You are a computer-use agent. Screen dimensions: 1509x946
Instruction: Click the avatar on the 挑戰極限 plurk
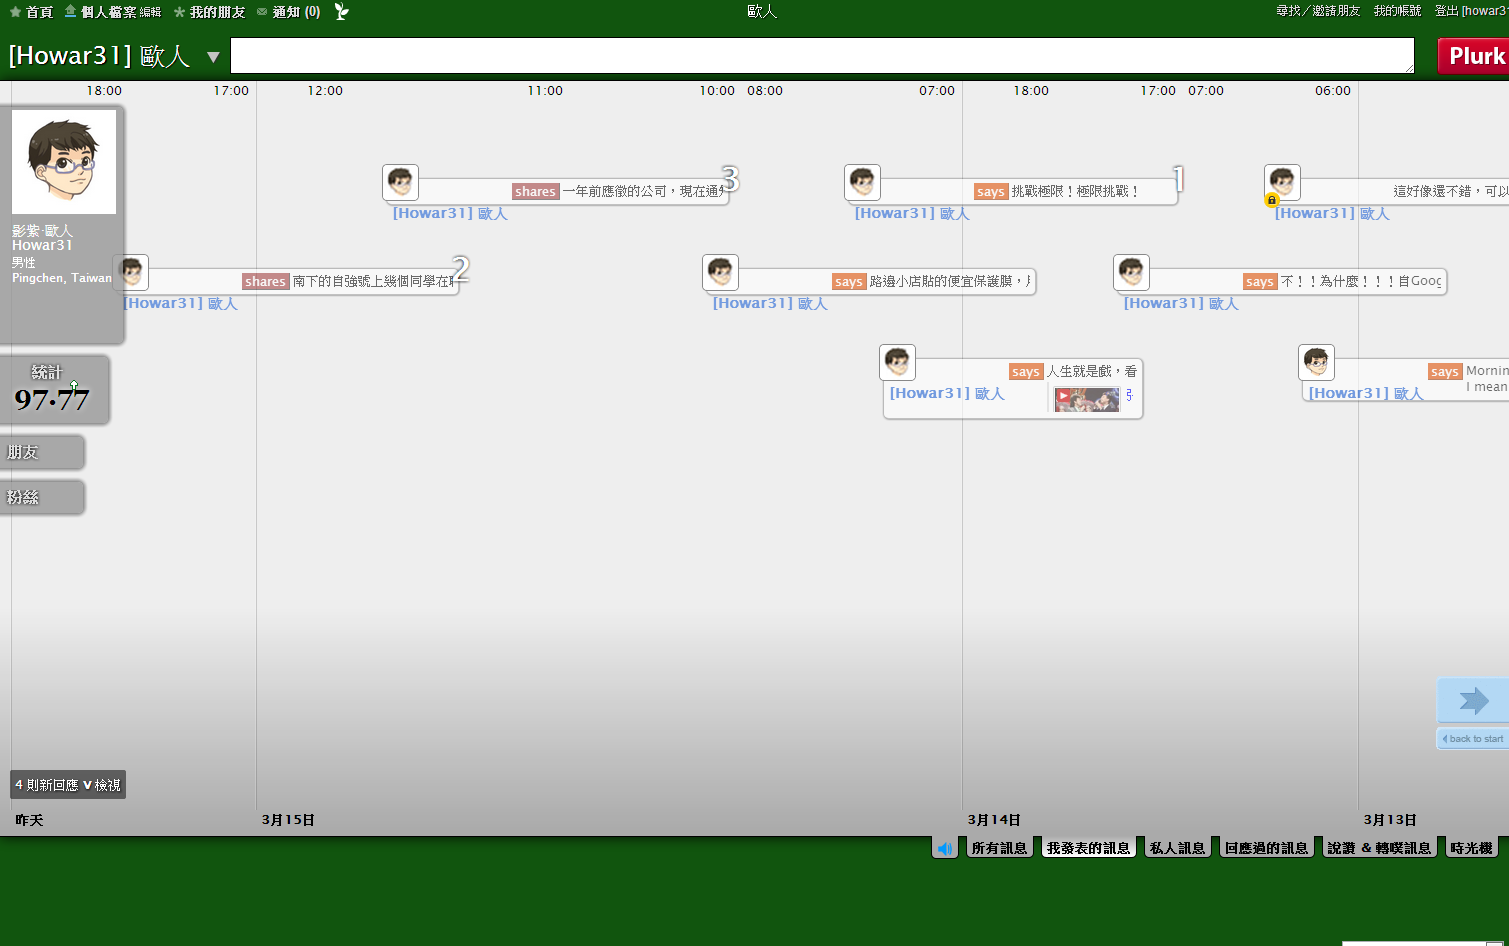[862, 183]
